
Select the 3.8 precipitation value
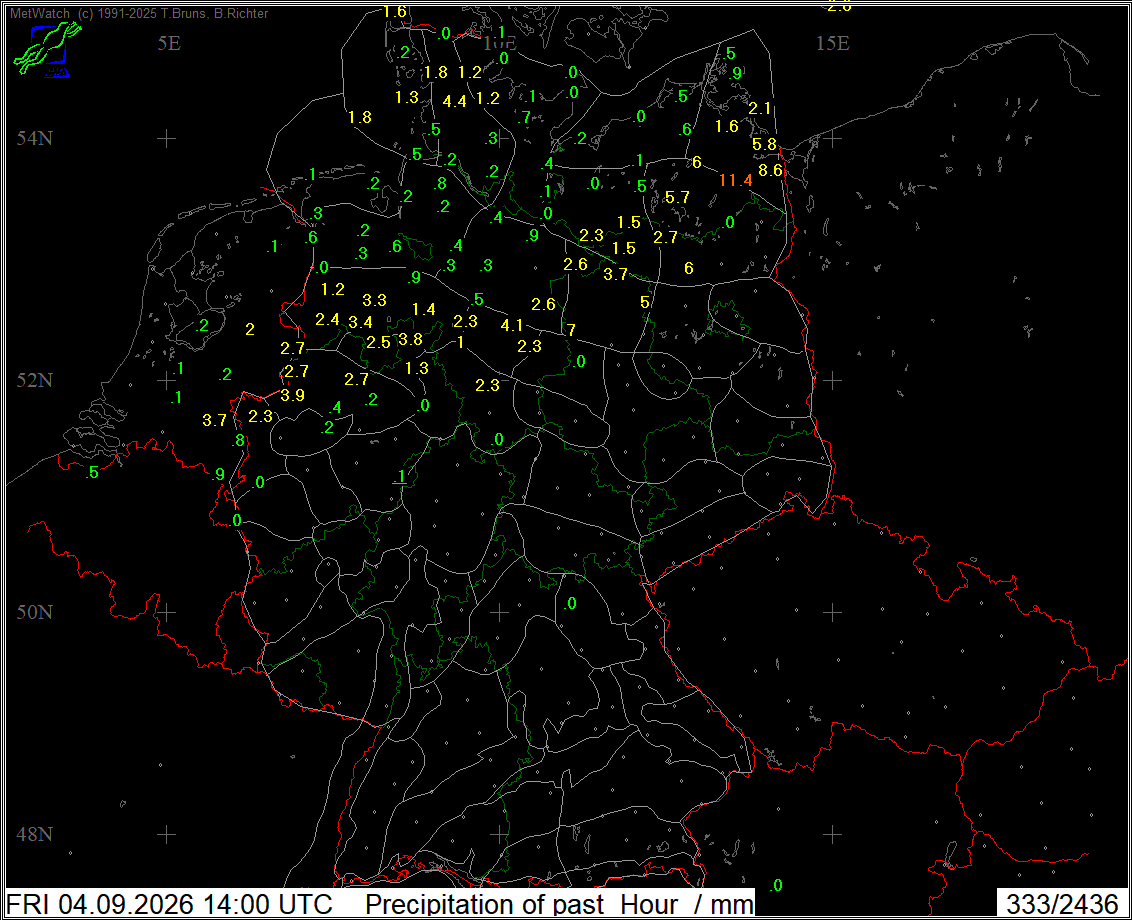click(410, 339)
